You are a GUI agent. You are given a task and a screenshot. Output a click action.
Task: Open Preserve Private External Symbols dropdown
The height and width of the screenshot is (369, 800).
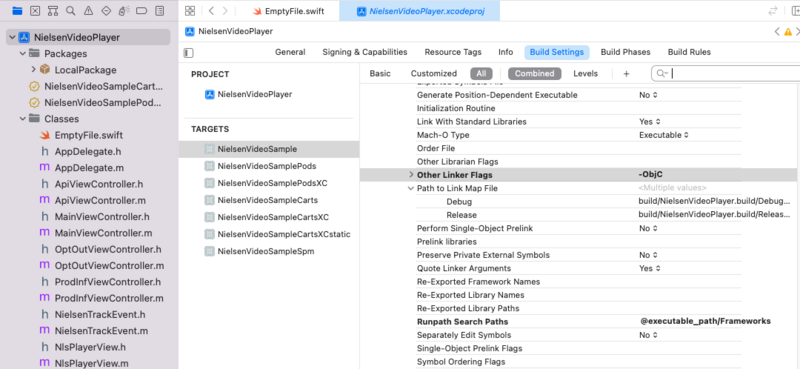coord(648,255)
